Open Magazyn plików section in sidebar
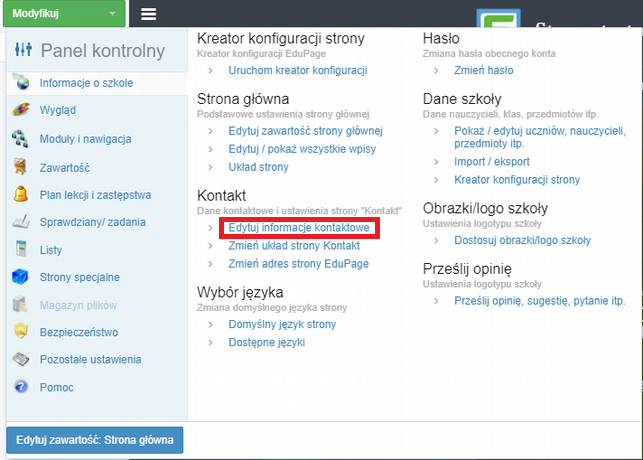The image size is (643, 460). [x=78, y=305]
